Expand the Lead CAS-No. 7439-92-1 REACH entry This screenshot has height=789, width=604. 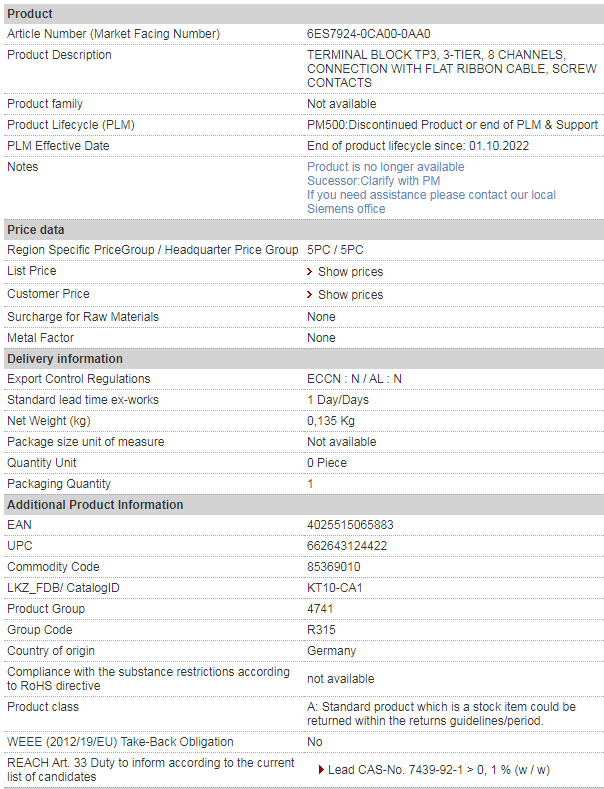pyautogui.click(x=439, y=770)
